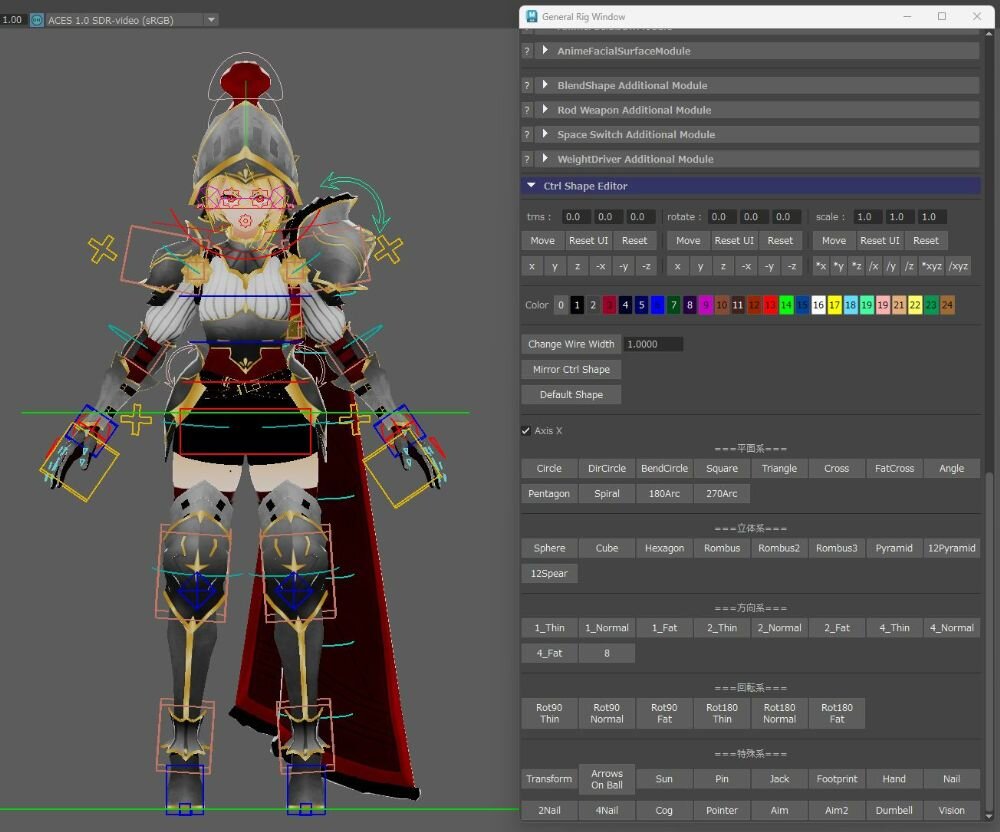Open help for Space Switch Additional Module
The image size is (1000, 832).
pyautogui.click(x=527, y=135)
